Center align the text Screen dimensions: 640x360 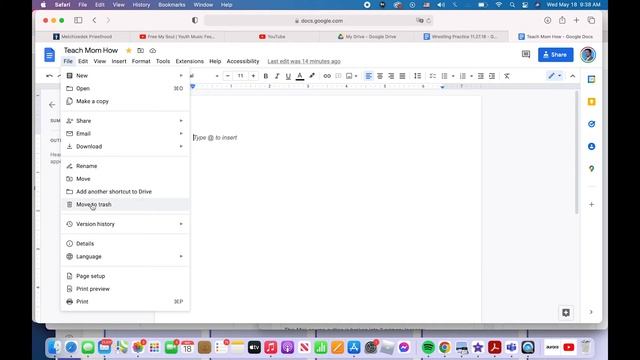[x=380, y=76]
